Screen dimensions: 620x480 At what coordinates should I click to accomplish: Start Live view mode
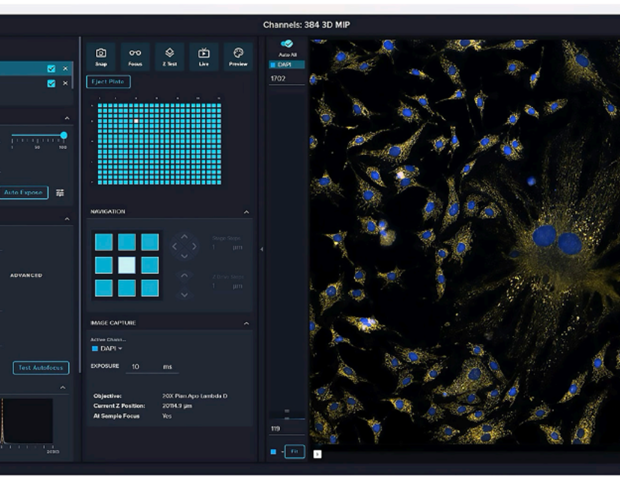[x=204, y=57]
